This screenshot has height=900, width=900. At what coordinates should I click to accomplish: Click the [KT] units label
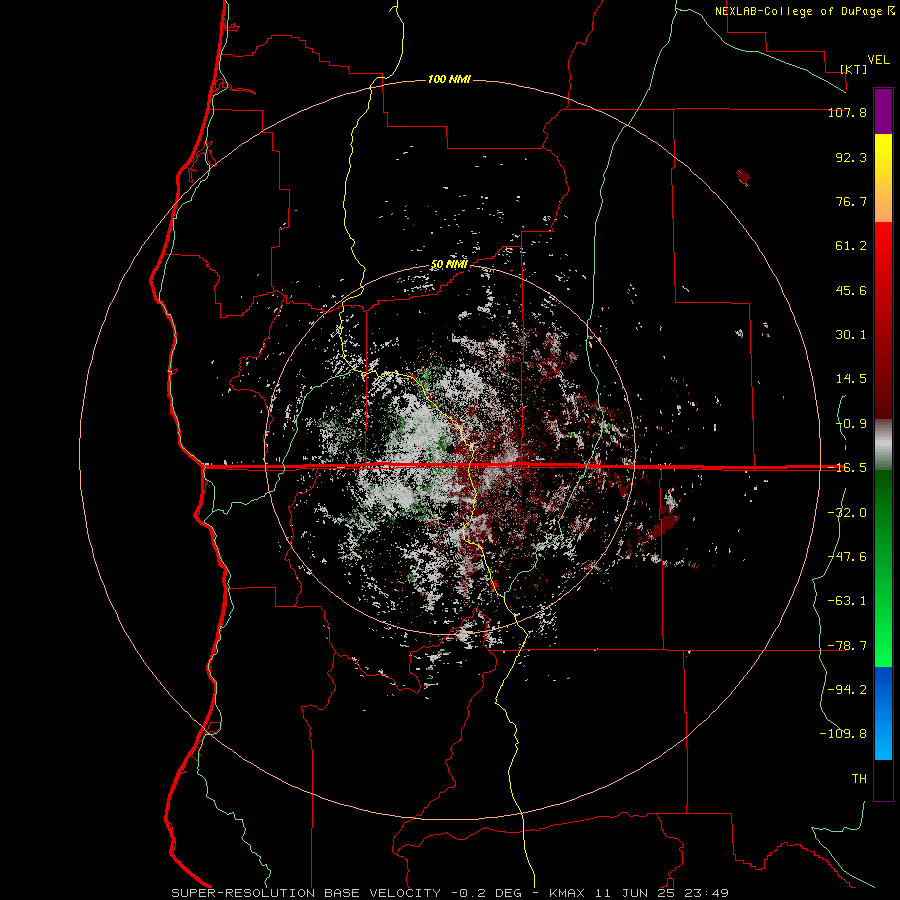(x=854, y=69)
